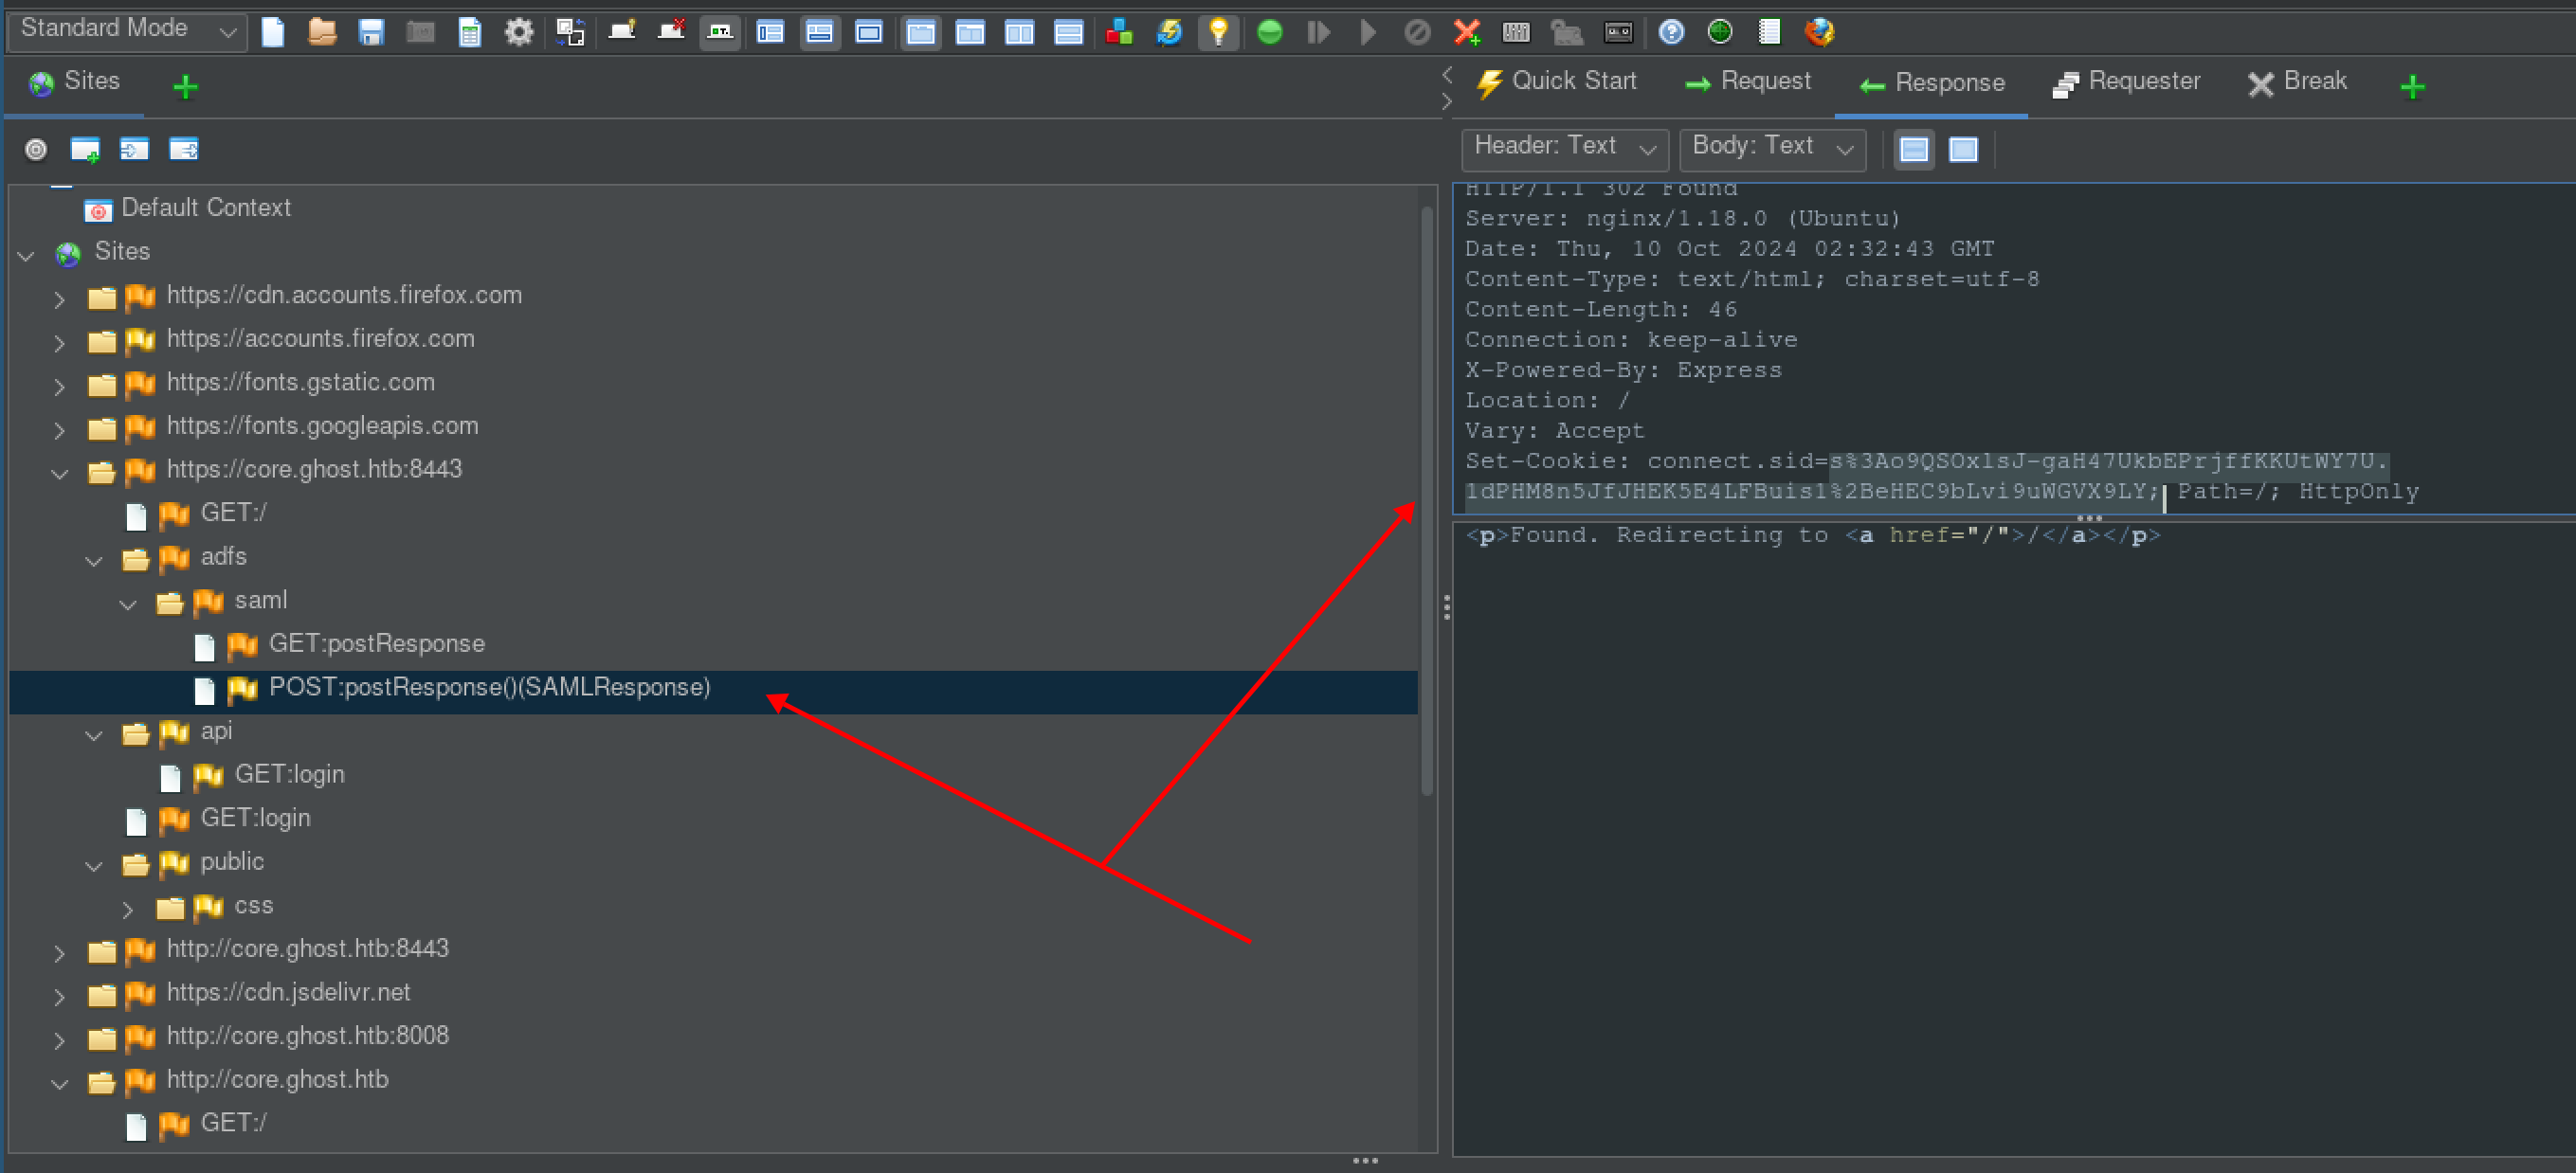Open Manage Add-ons colored blocks icon
This screenshot has height=1173, width=2576.
pos(1119,33)
